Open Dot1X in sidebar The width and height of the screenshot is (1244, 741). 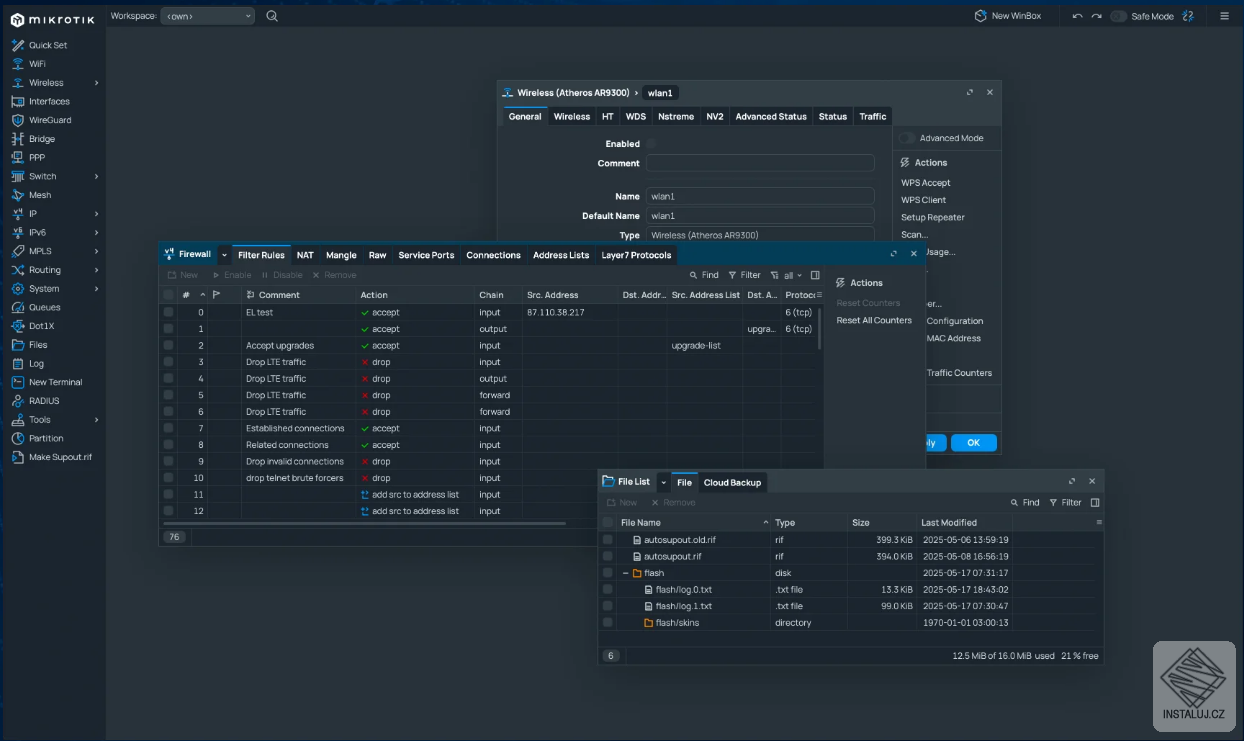[x=42, y=326]
